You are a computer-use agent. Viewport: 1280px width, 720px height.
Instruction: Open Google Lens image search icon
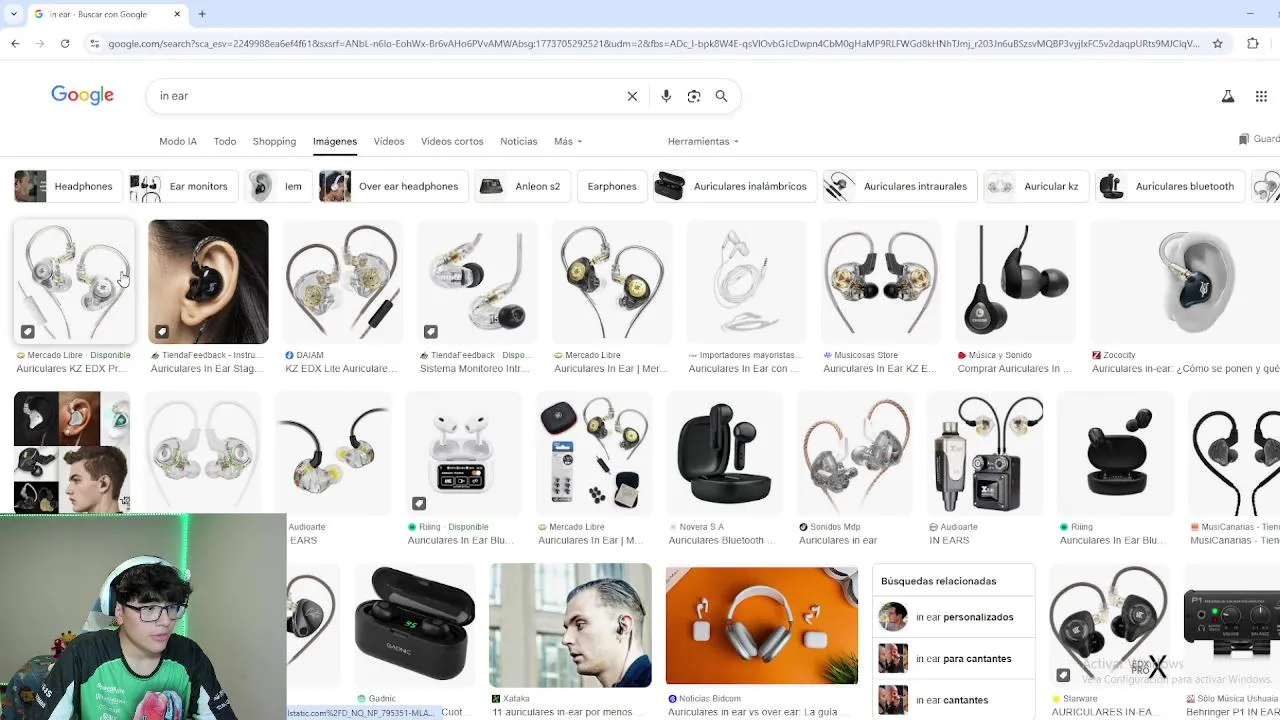[x=694, y=96]
